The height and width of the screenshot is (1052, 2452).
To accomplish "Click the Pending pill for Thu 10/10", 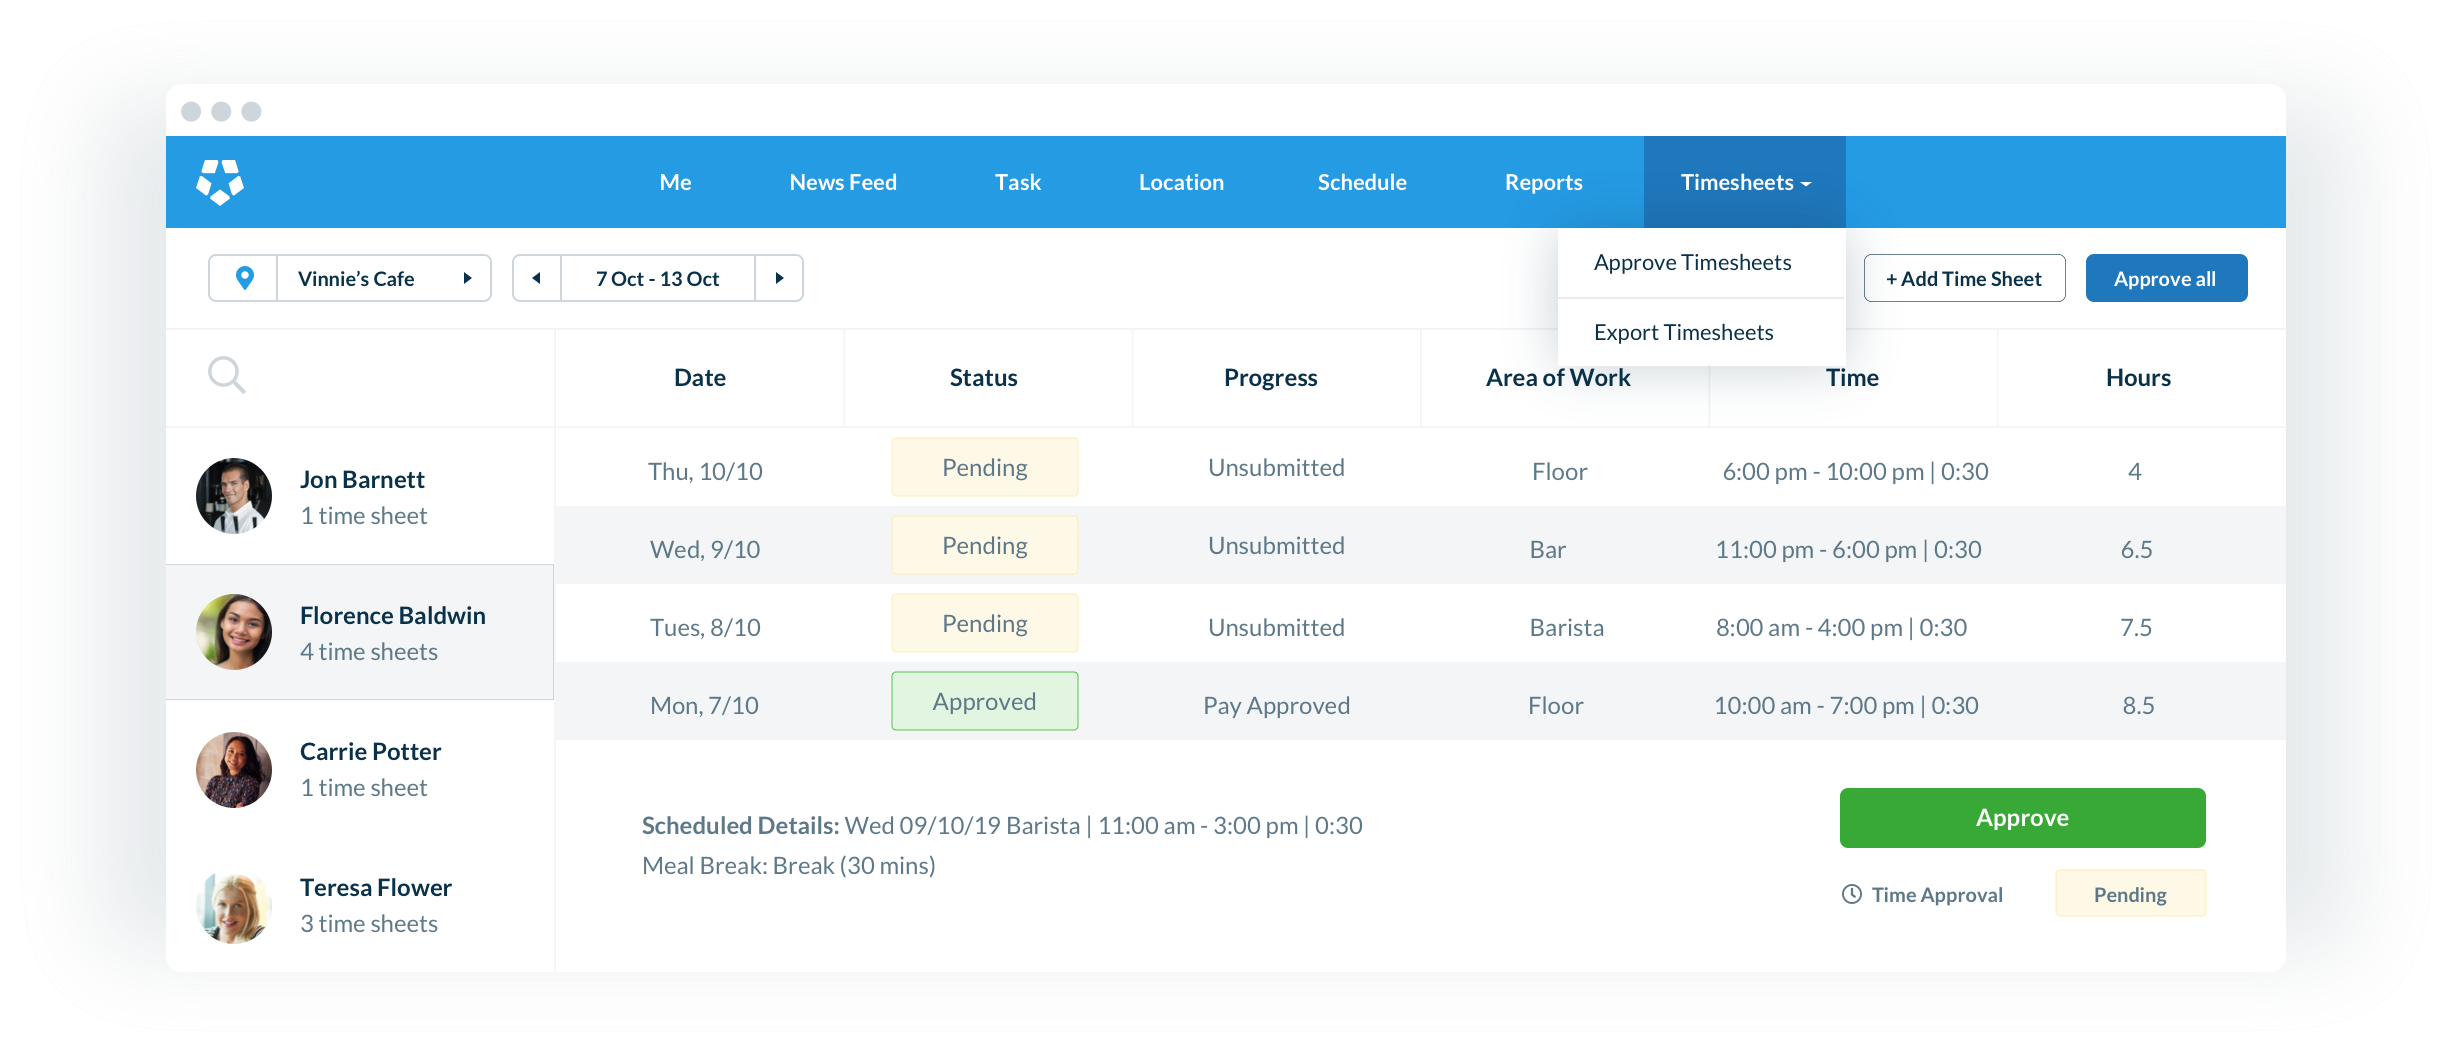I will (x=984, y=466).
